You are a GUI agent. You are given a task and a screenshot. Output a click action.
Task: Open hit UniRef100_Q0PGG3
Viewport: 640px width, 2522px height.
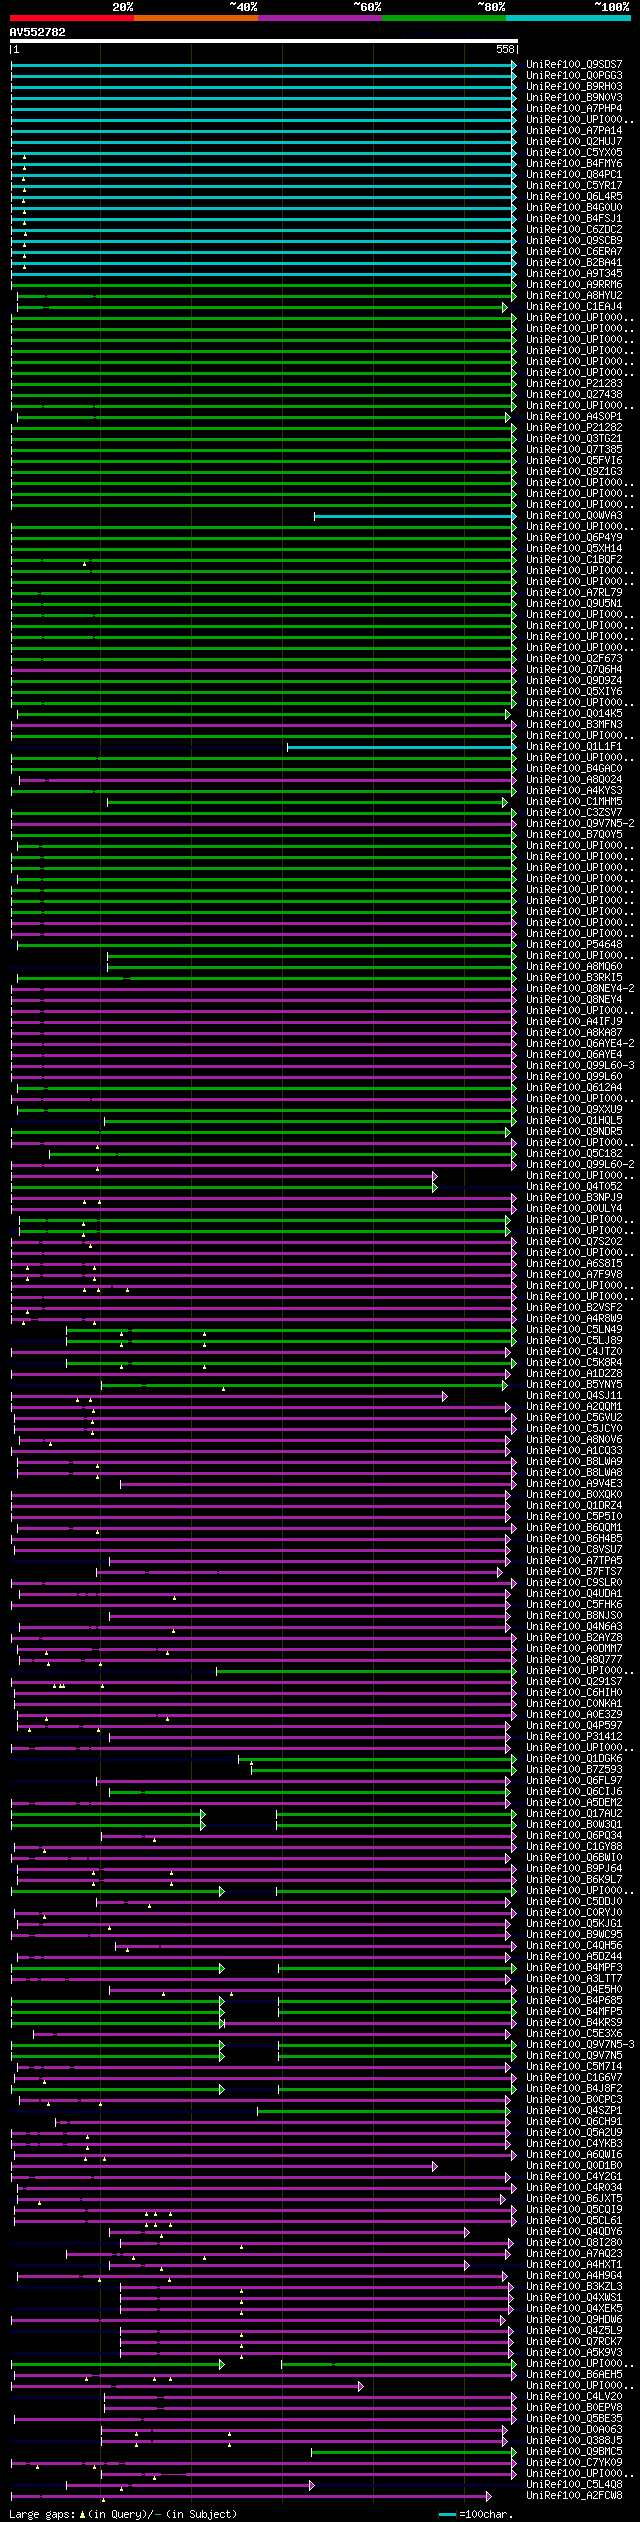pos(574,76)
